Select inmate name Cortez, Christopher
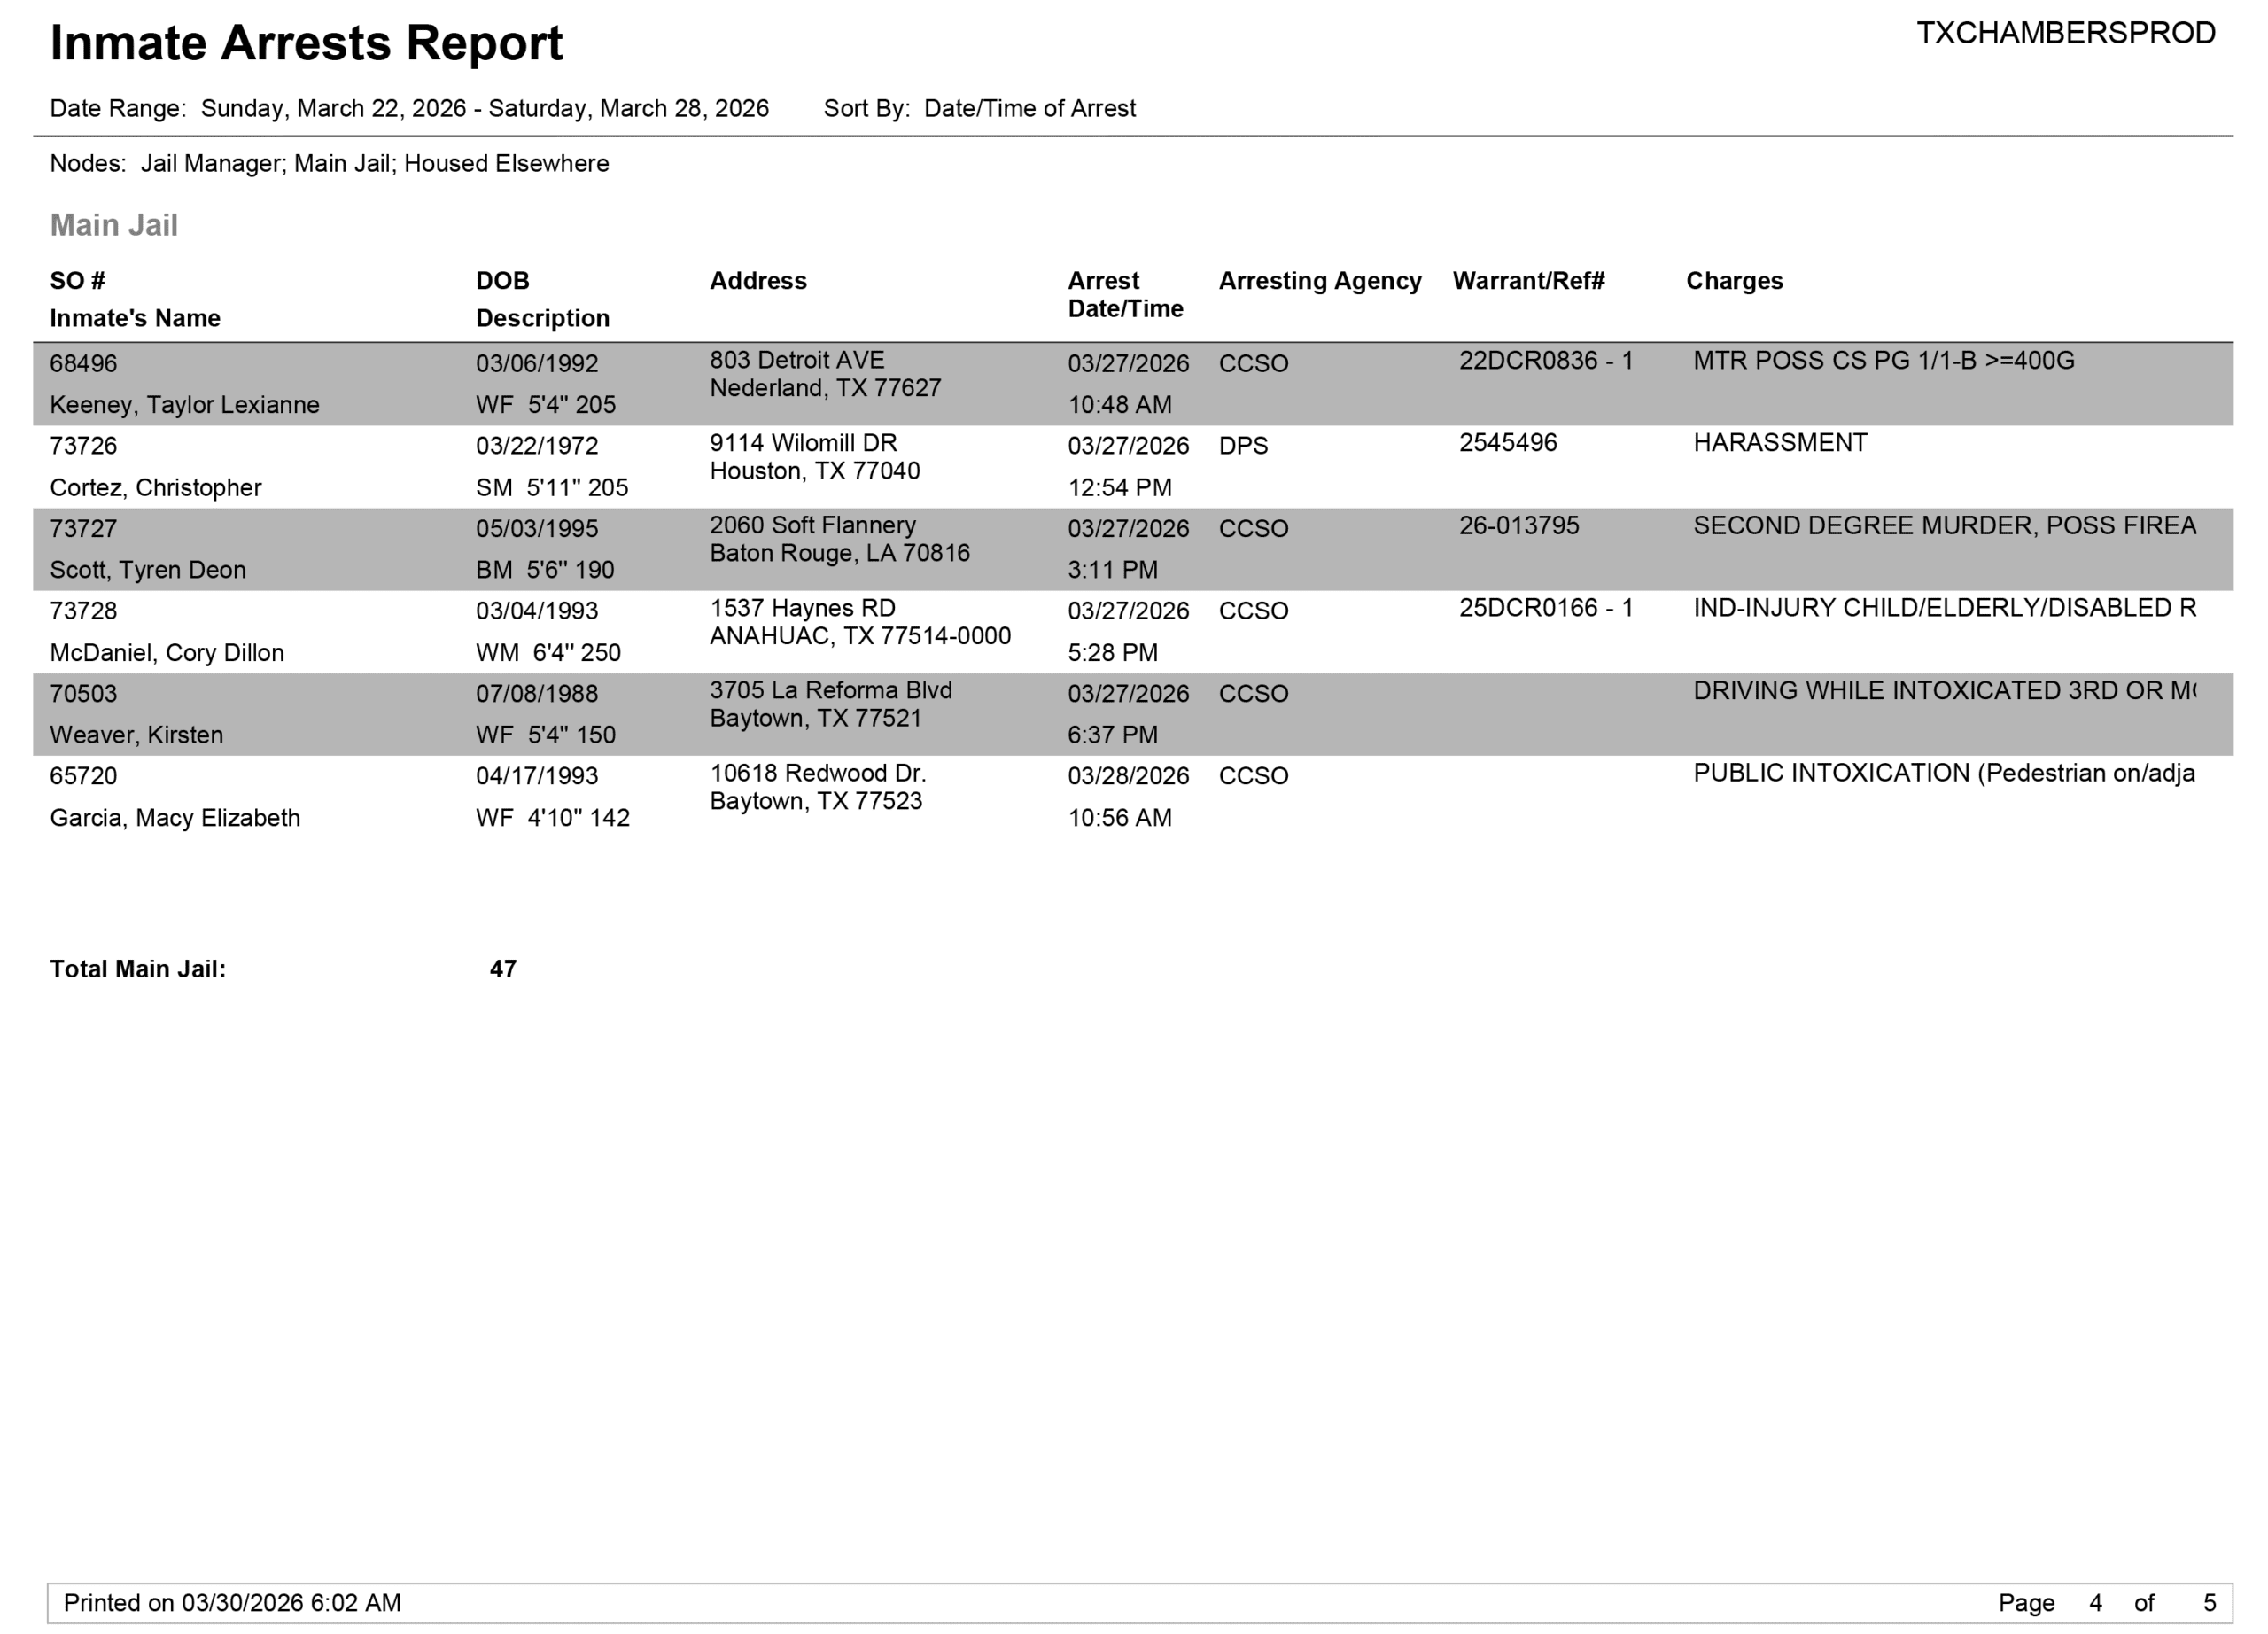 pyautogui.click(x=156, y=488)
